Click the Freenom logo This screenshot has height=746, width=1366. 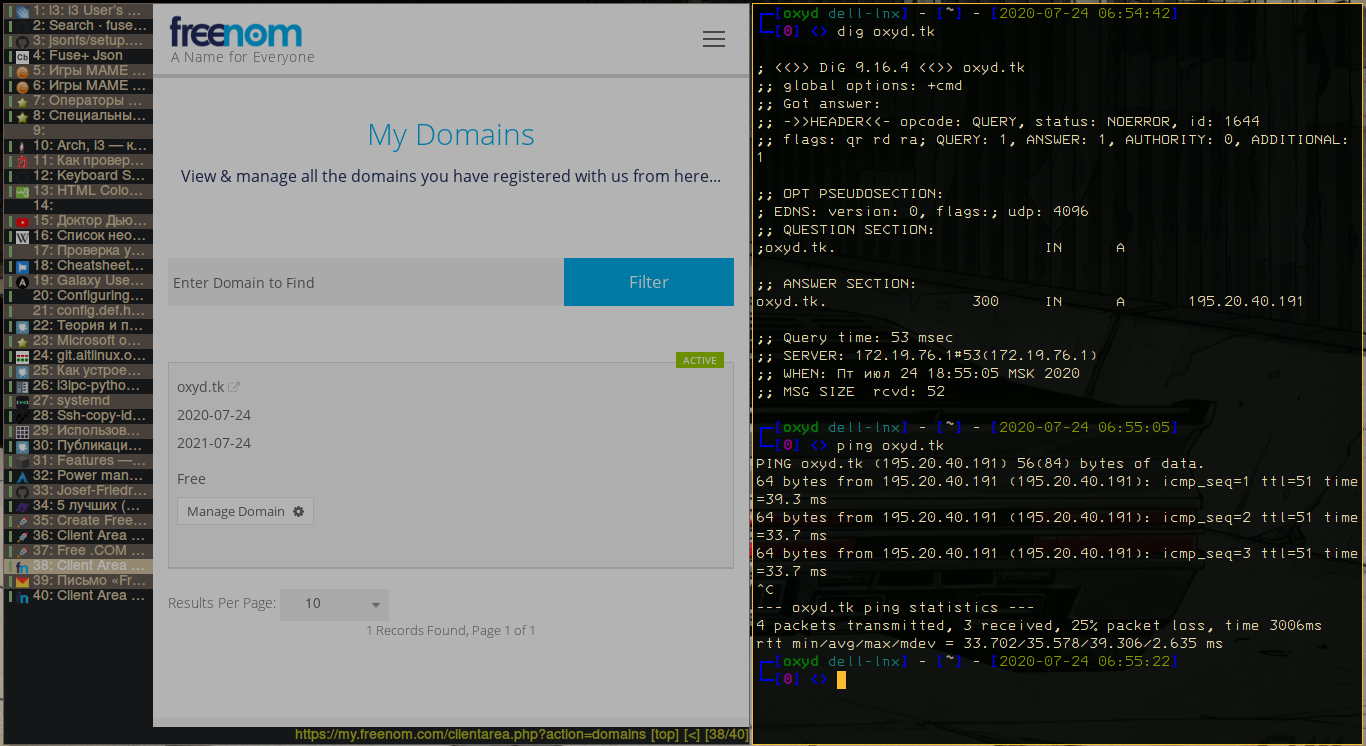236,32
